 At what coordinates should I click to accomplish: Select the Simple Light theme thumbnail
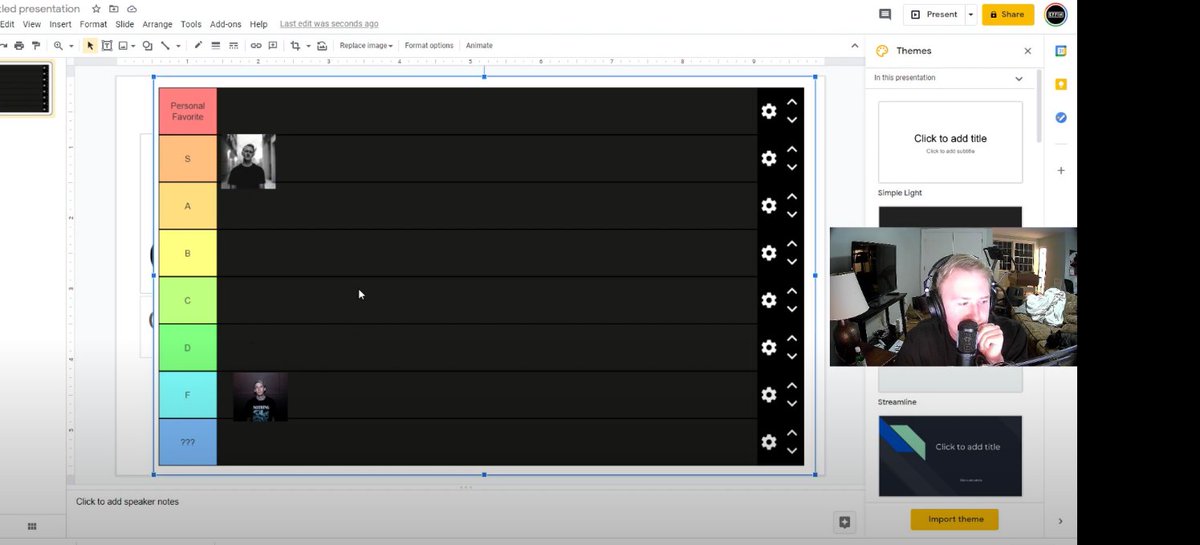pyautogui.click(x=950, y=142)
